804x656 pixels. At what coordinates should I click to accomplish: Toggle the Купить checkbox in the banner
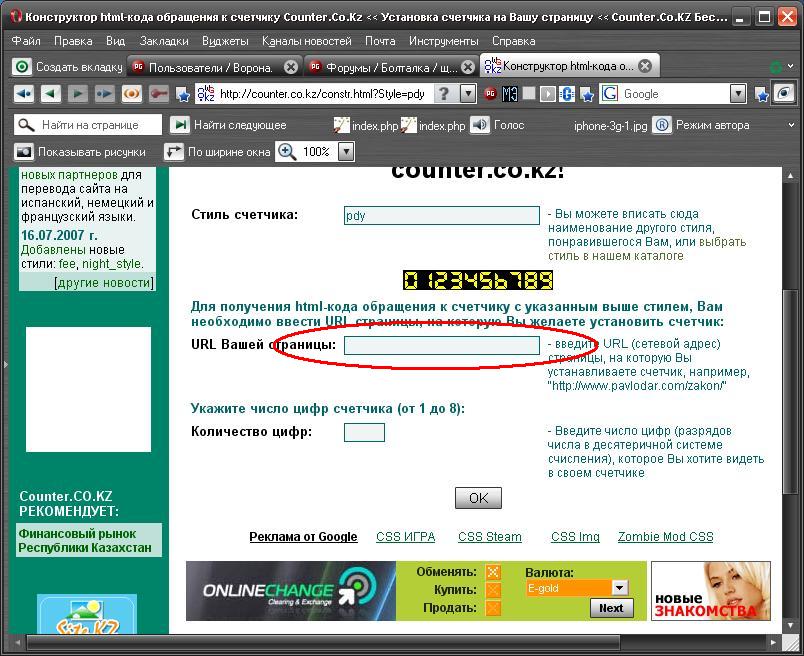(493, 590)
